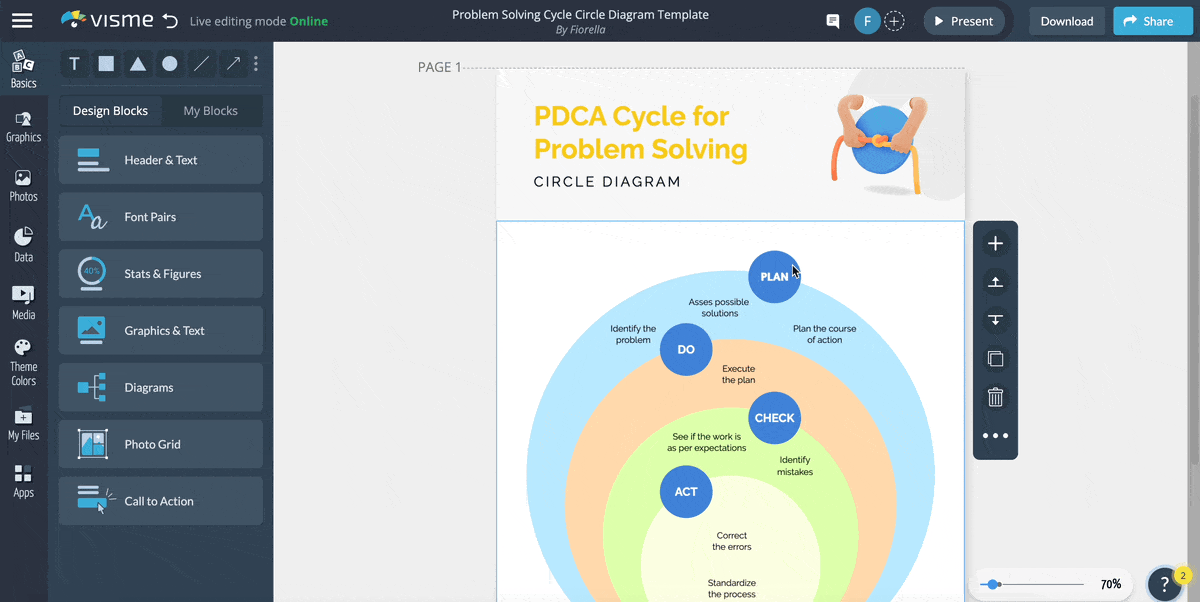Select the Text tool
The width and height of the screenshot is (1200, 602).
(74, 63)
